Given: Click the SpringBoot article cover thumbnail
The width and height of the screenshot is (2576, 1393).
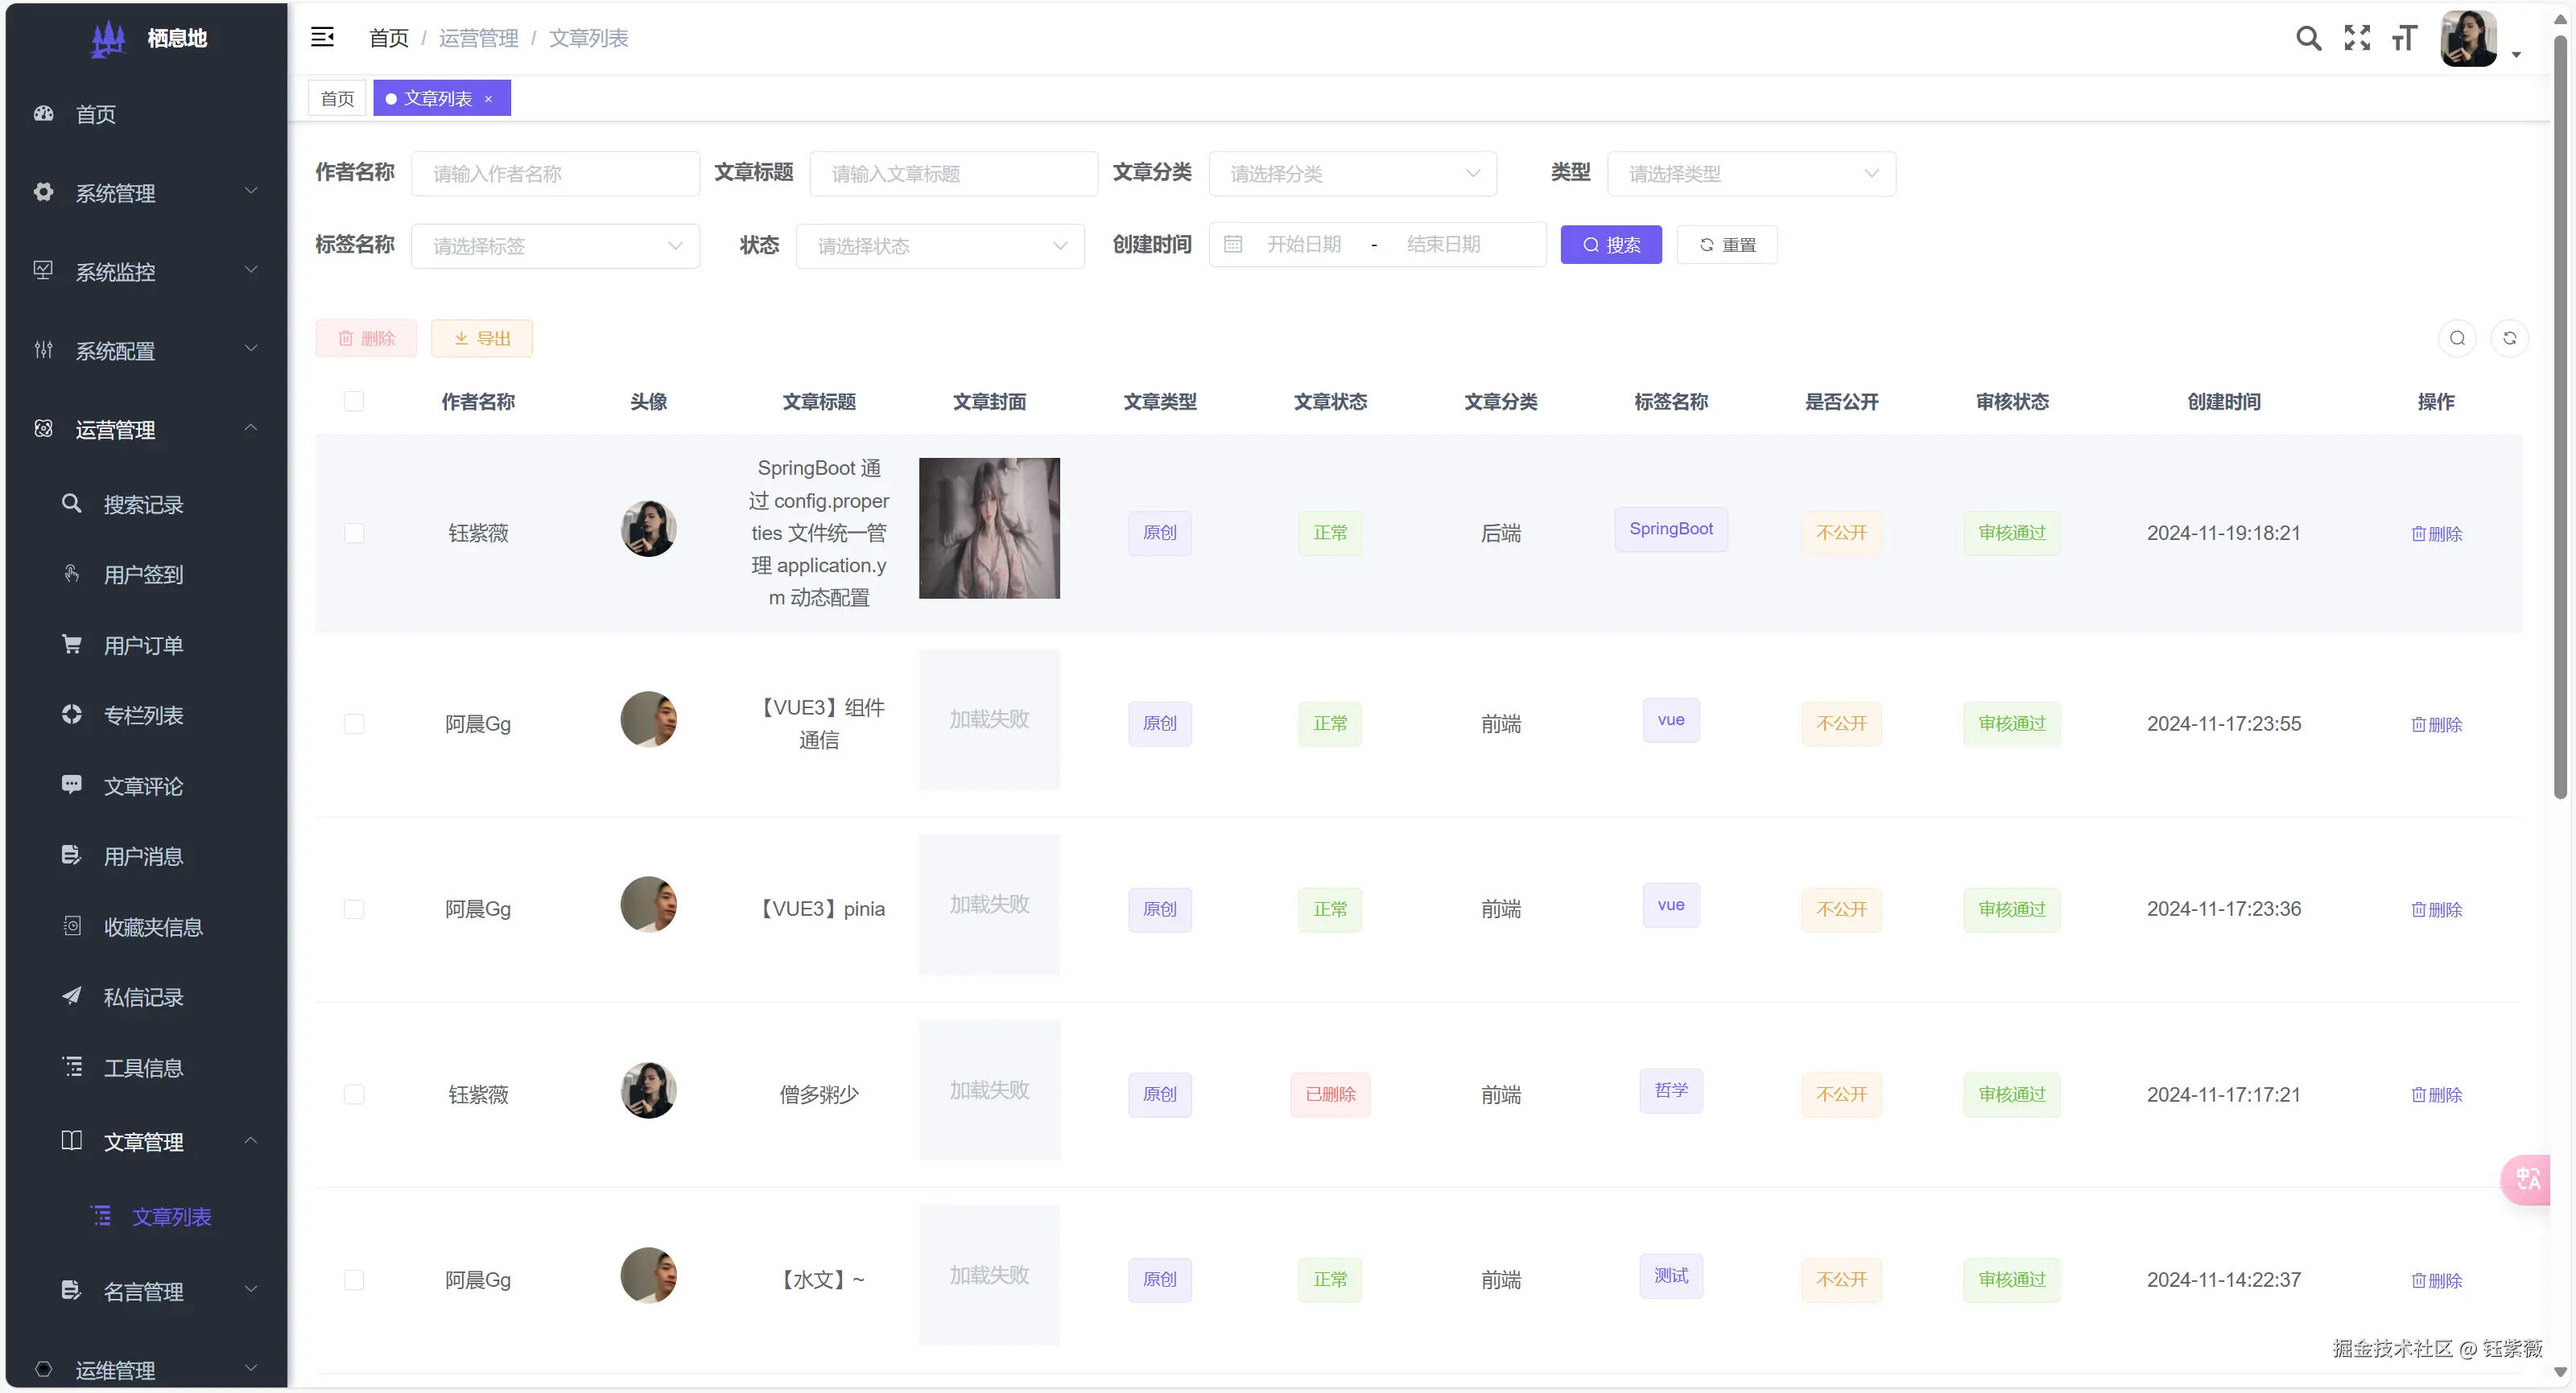Looking at the screenshot, I should click(989, 528).
